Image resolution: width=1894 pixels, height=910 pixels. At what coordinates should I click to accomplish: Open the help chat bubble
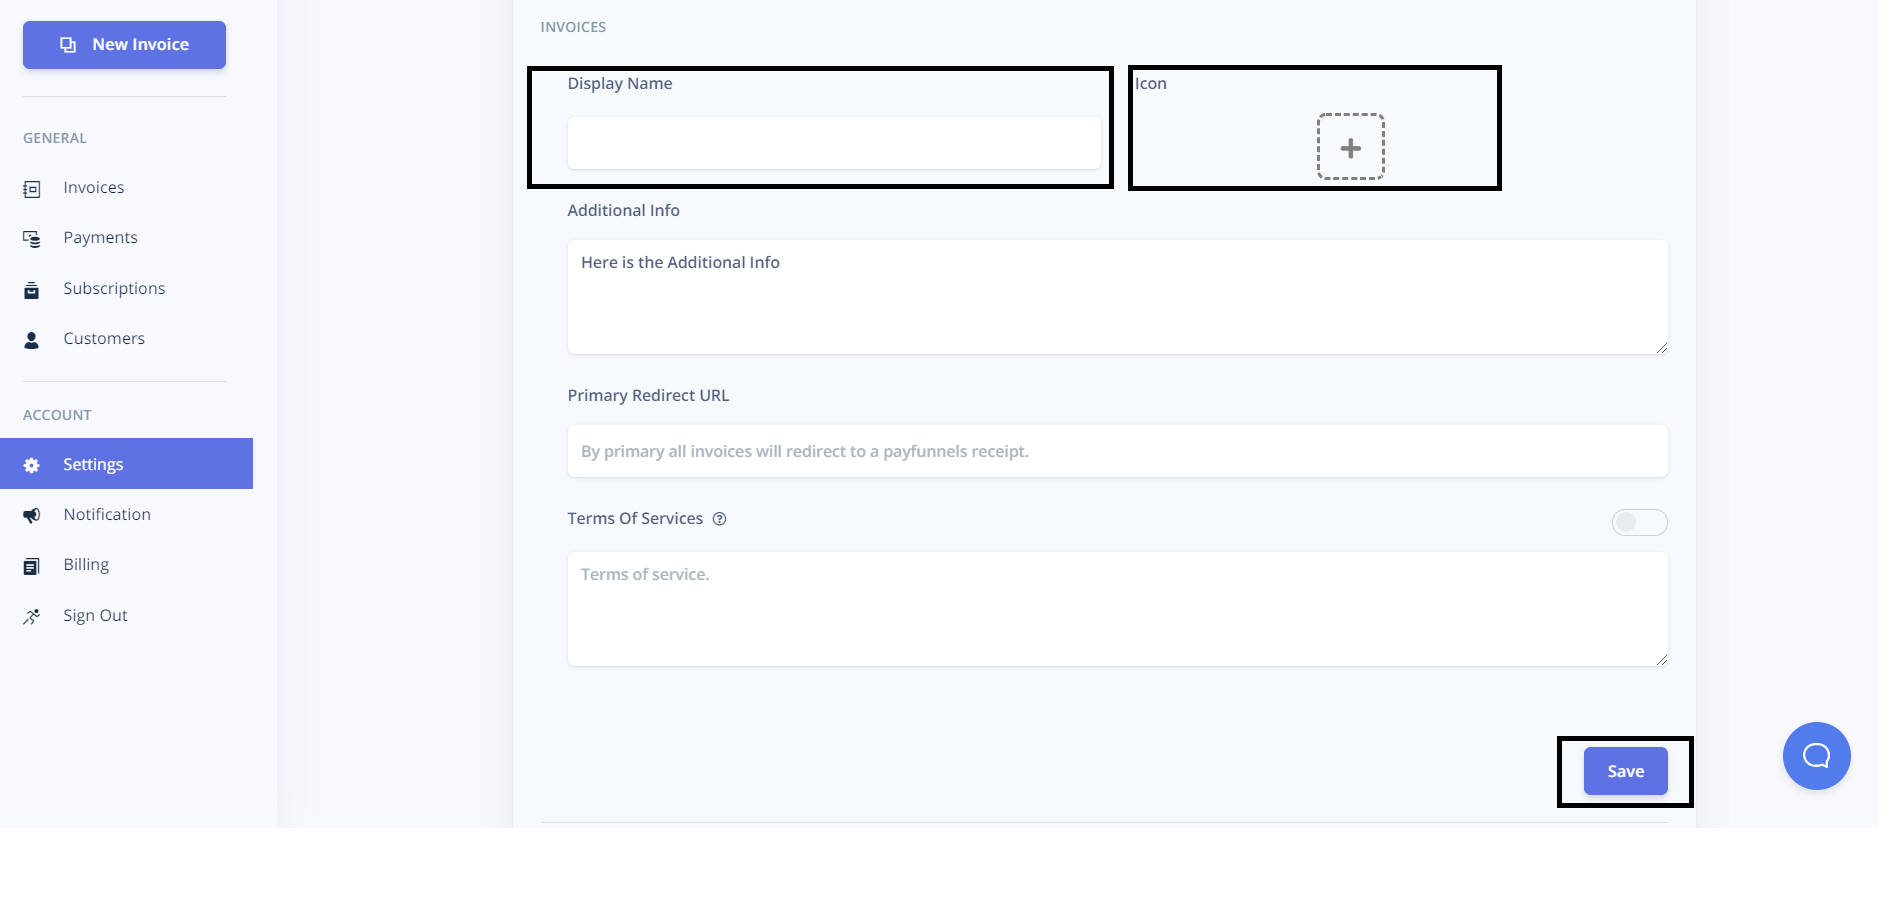coord(1817,756)
